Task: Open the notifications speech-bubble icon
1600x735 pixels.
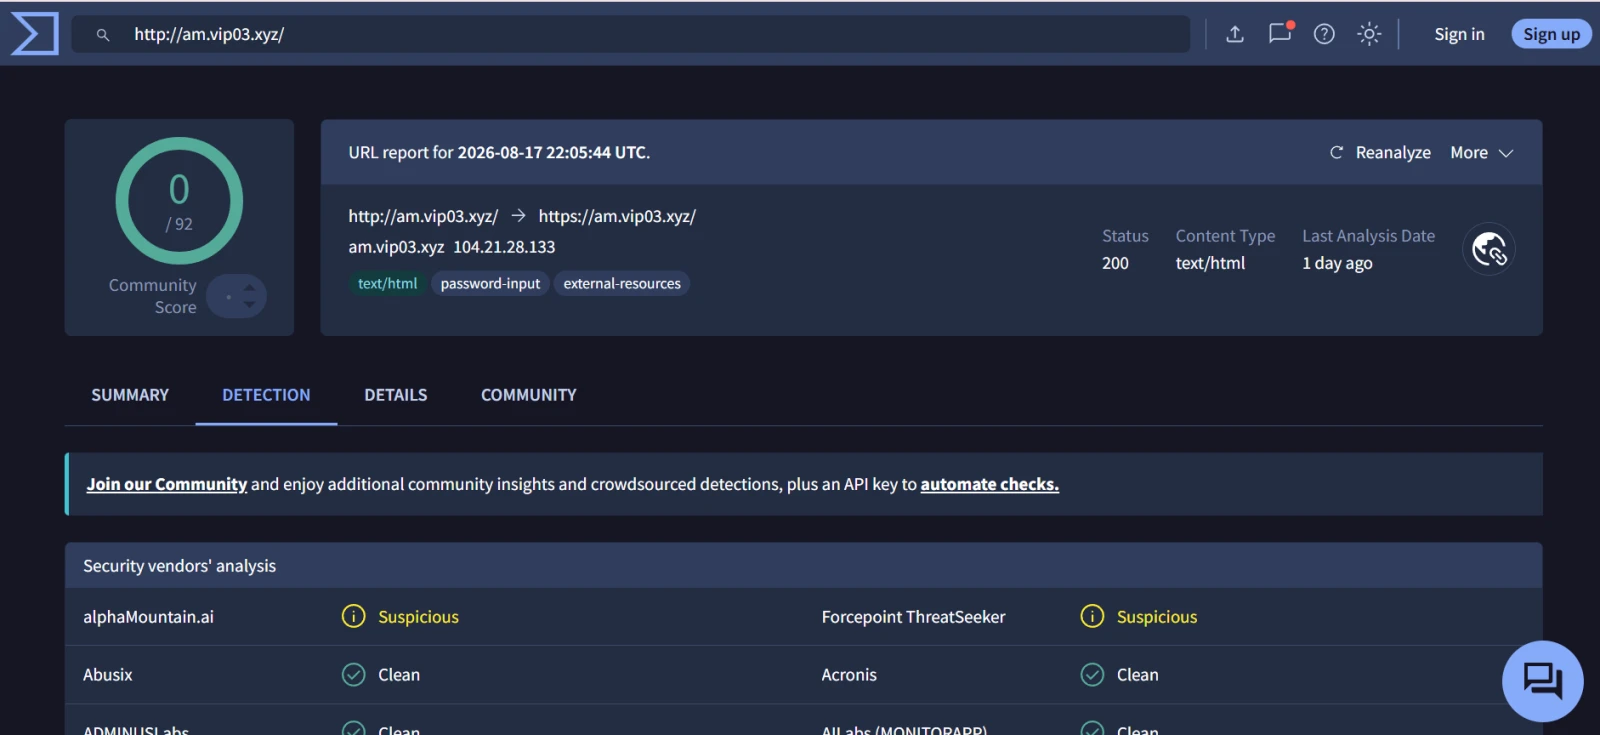Action: pyautogui.click(x=1280, y=33)
